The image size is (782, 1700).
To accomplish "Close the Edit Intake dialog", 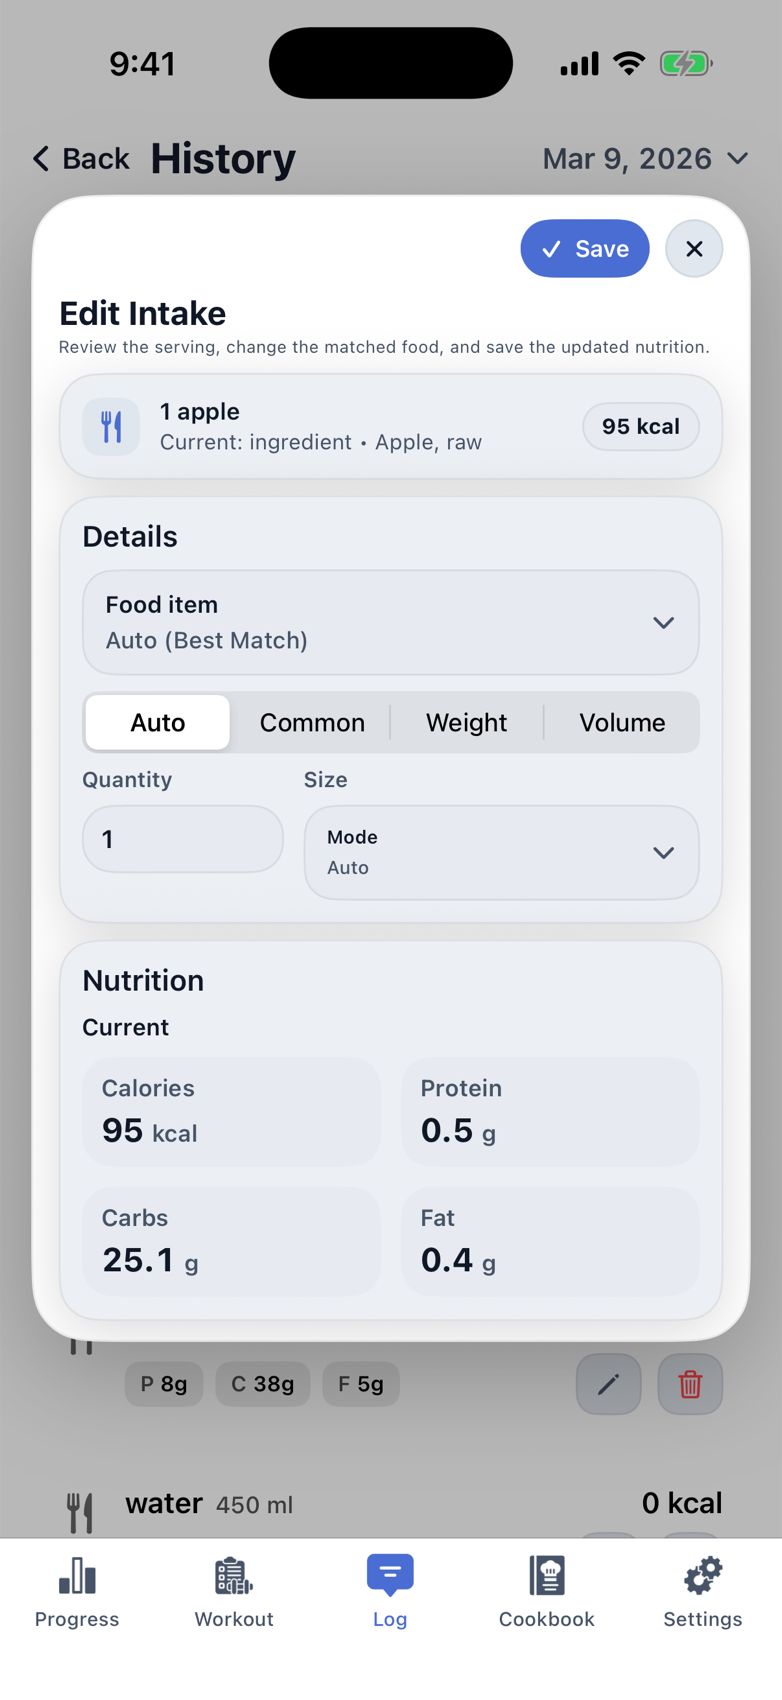I will (x=694, y=248).
